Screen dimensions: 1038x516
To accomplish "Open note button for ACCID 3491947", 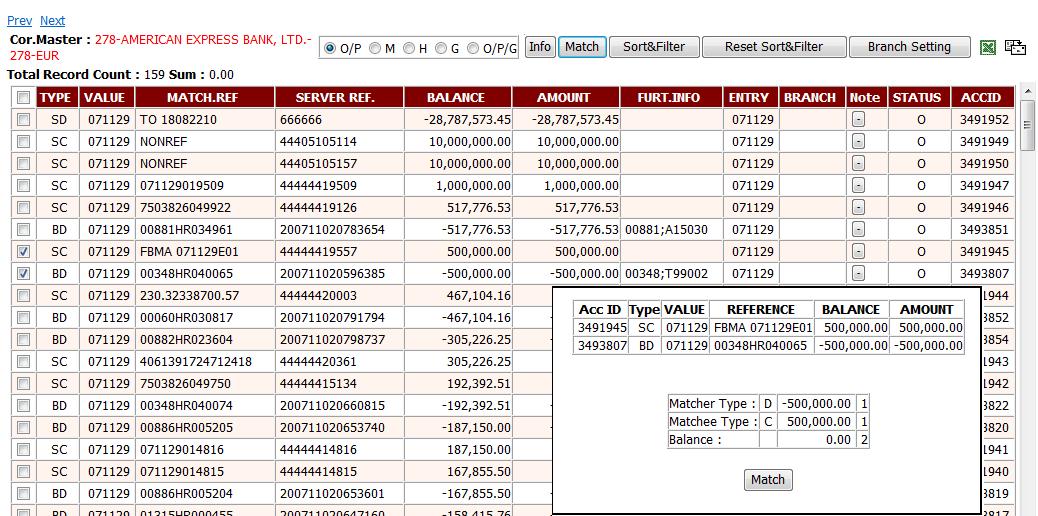I will coord(858,186).
